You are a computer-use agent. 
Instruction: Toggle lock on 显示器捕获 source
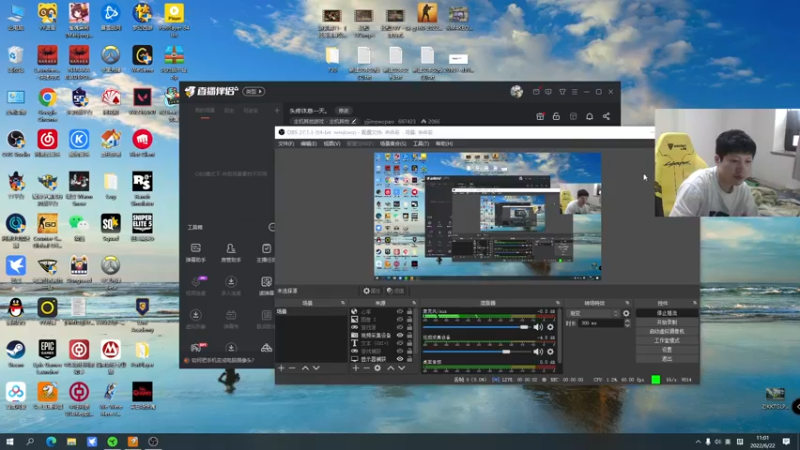point(409,359)
